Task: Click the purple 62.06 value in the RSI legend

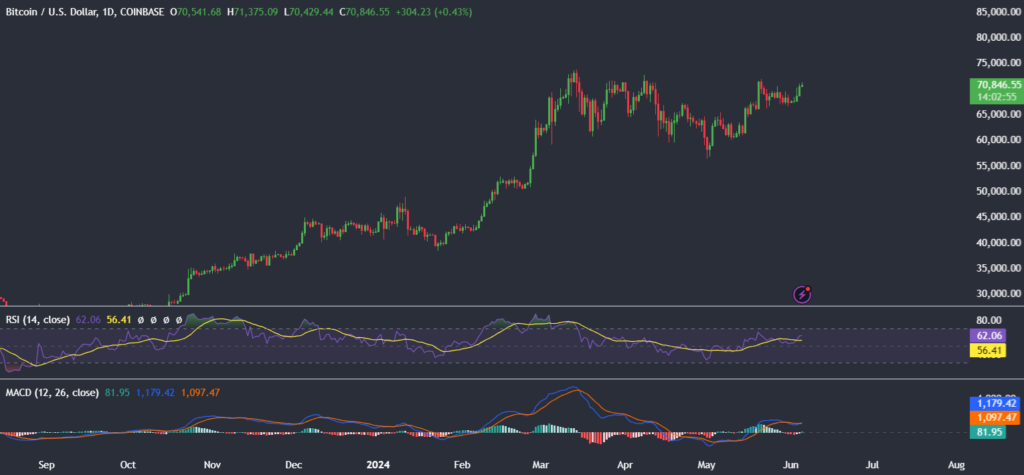Action: (x=88, y=320)
